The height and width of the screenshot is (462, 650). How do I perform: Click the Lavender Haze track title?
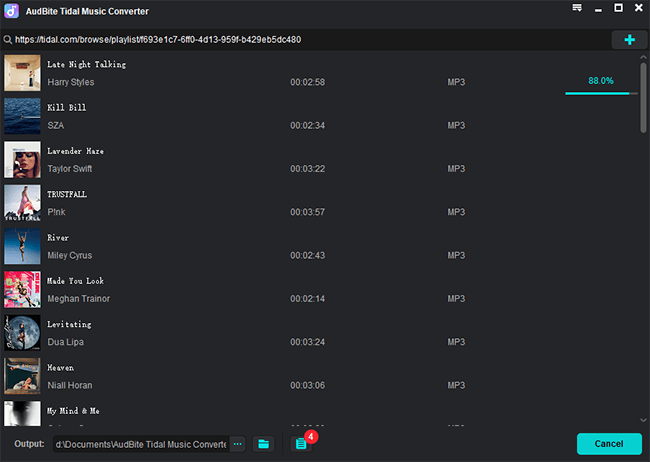(75, 151)
